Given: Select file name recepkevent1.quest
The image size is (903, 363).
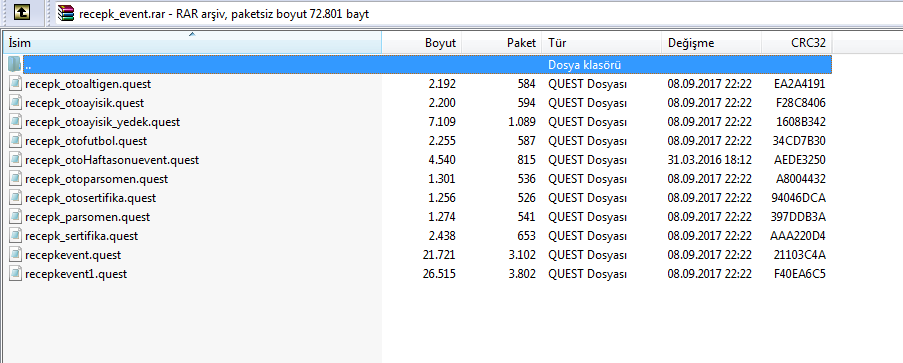Looking at the screenshot, I should 76,274.
